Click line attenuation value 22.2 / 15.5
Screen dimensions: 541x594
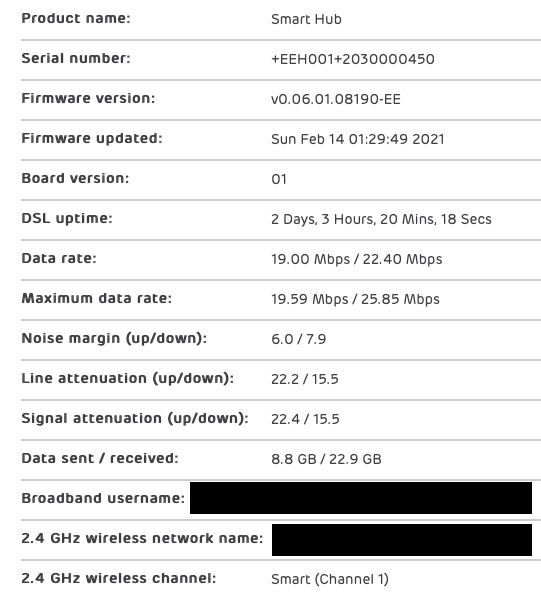(305, 379)
